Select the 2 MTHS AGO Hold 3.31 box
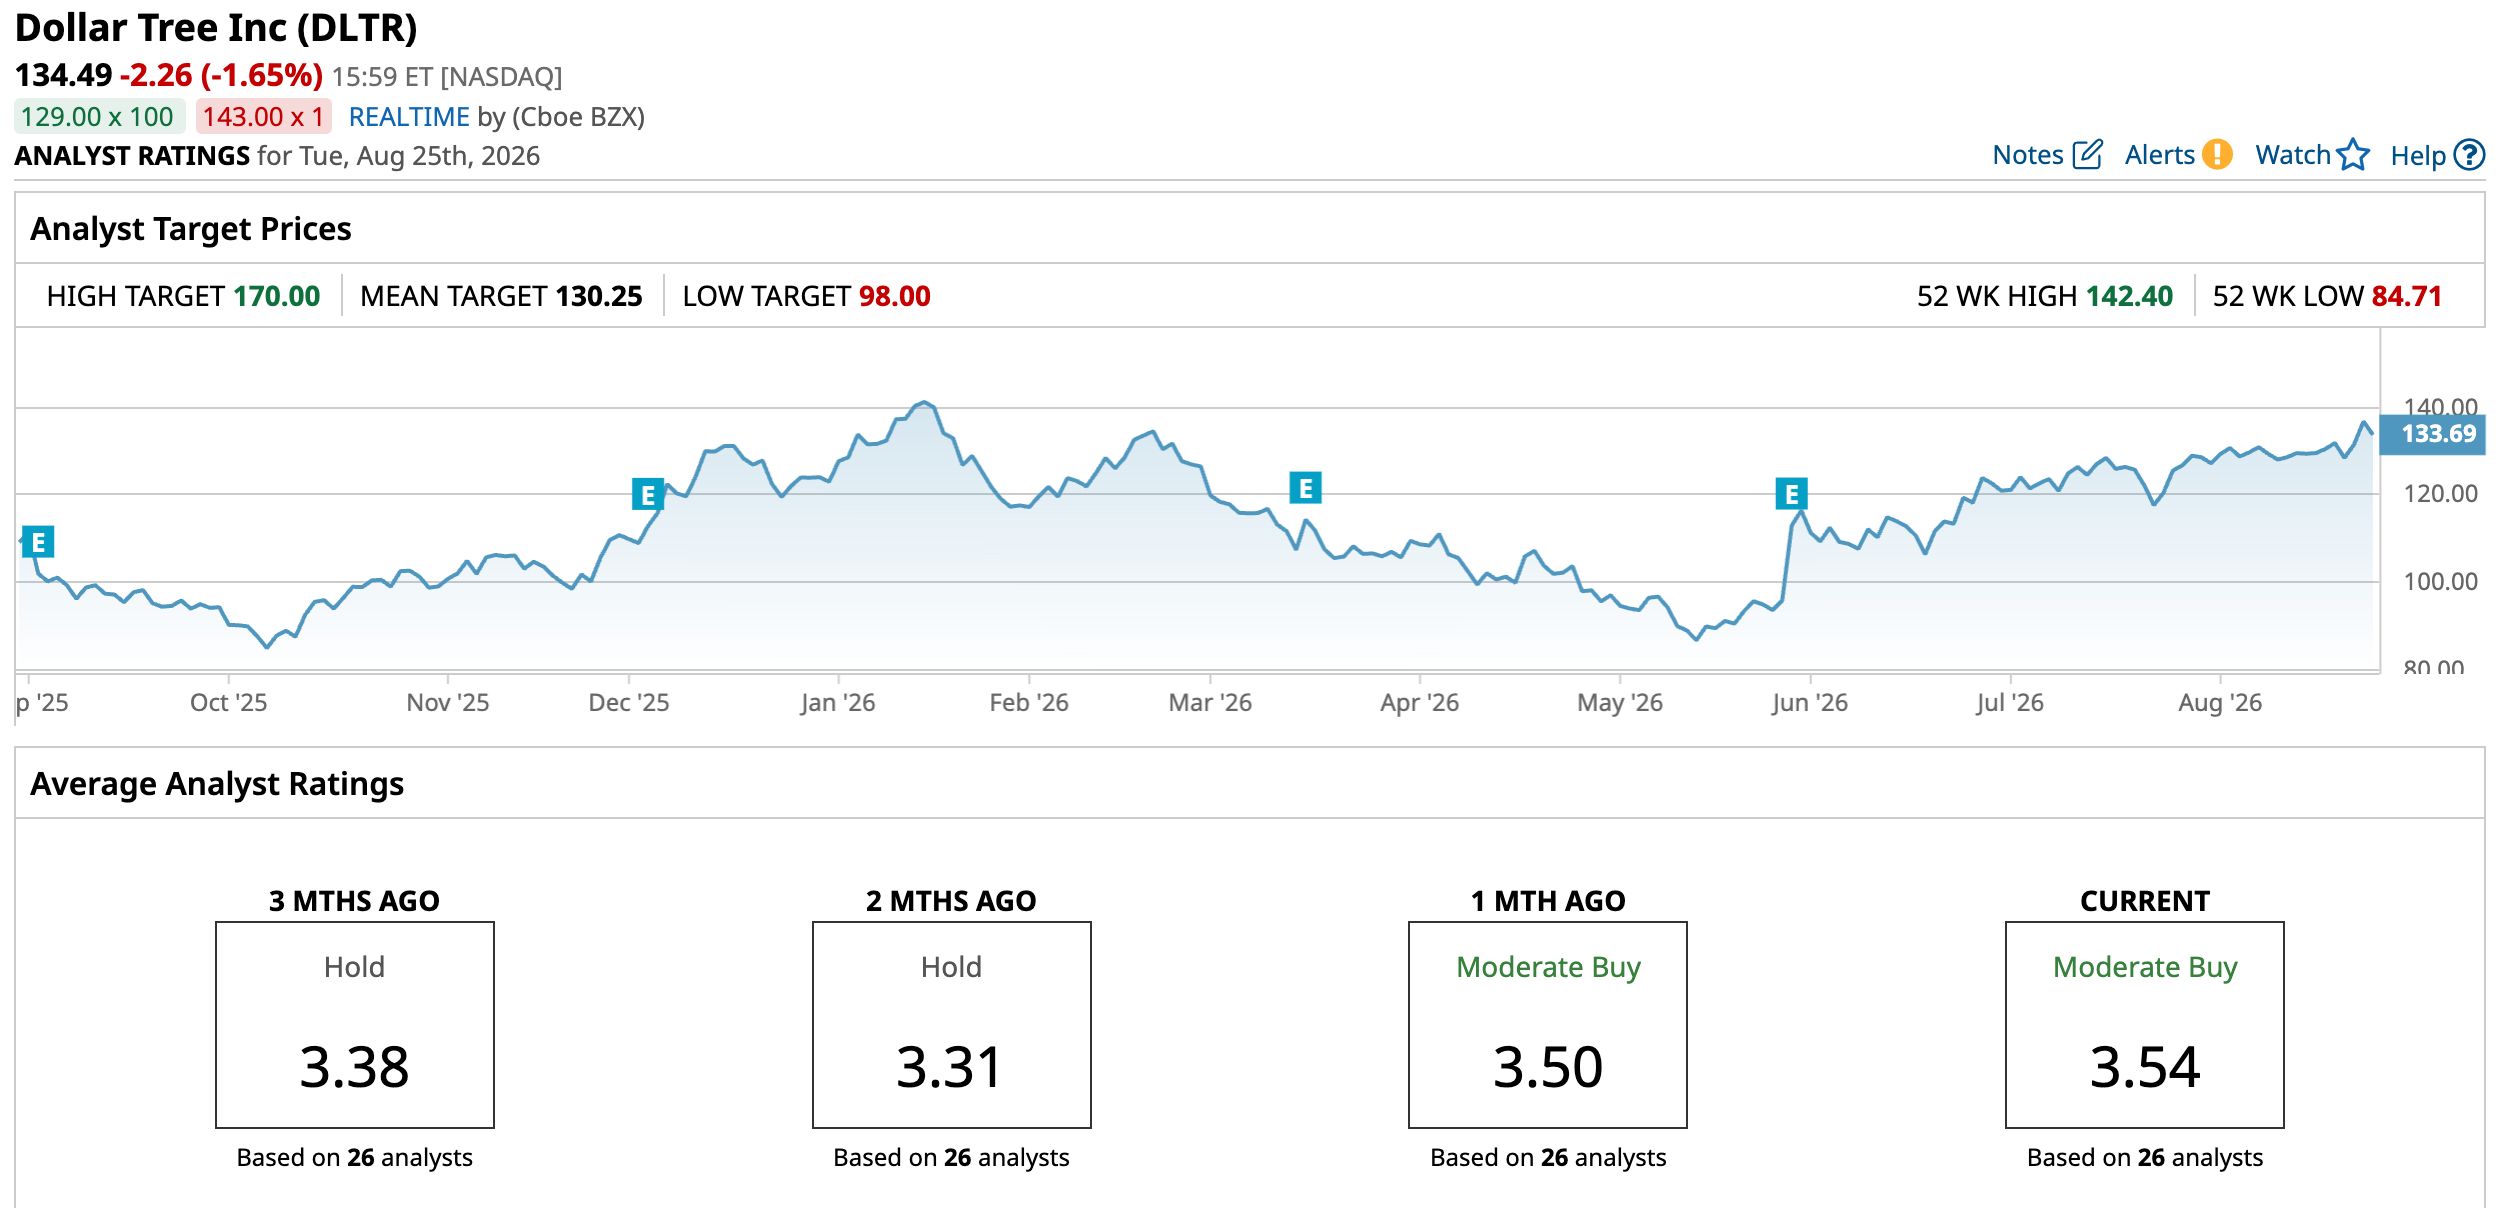This screenshot has height=1208, width=2498. coord(951,1025)
